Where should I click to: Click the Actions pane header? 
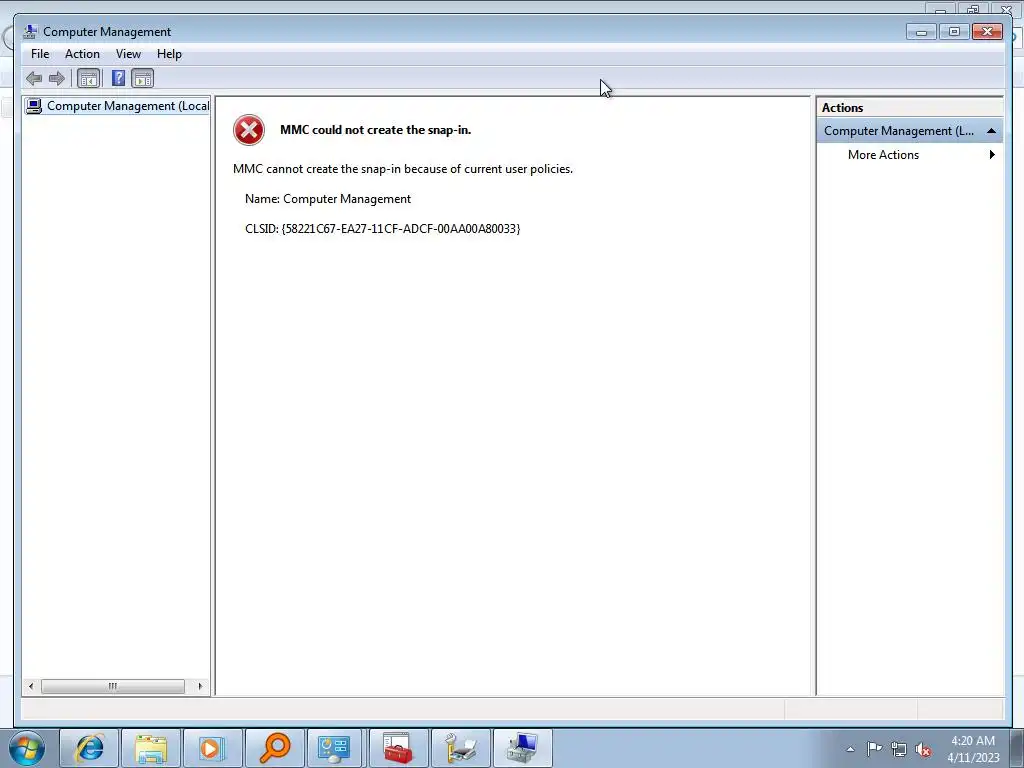909,108
